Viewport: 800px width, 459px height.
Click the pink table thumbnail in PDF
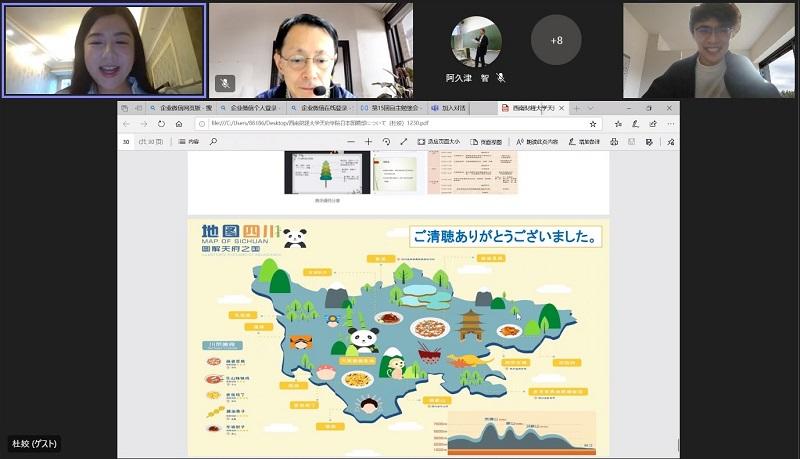(x=472, y=172)
